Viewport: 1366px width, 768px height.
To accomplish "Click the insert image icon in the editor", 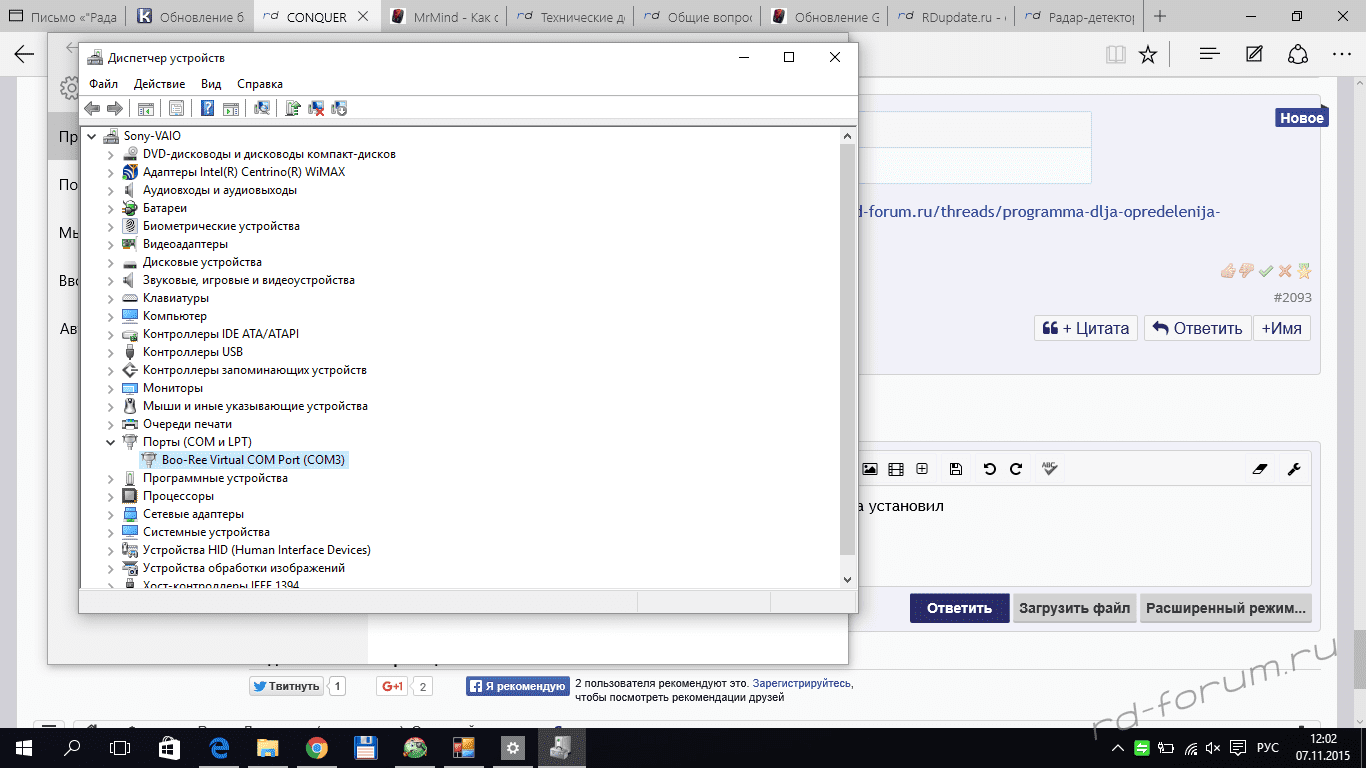I will coord(870,469).
